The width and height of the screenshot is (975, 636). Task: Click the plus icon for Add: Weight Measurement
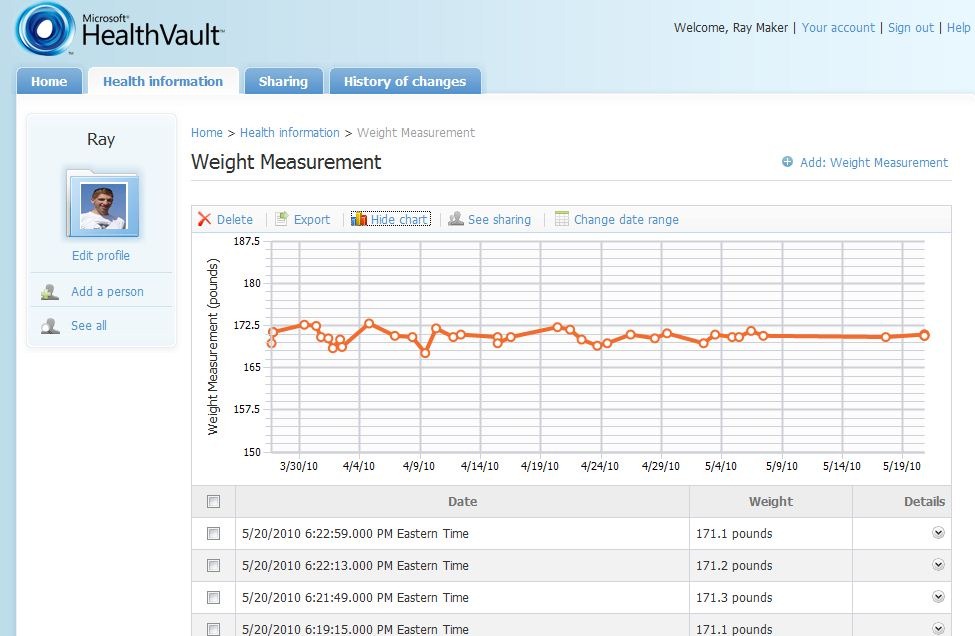click(787, 162)
